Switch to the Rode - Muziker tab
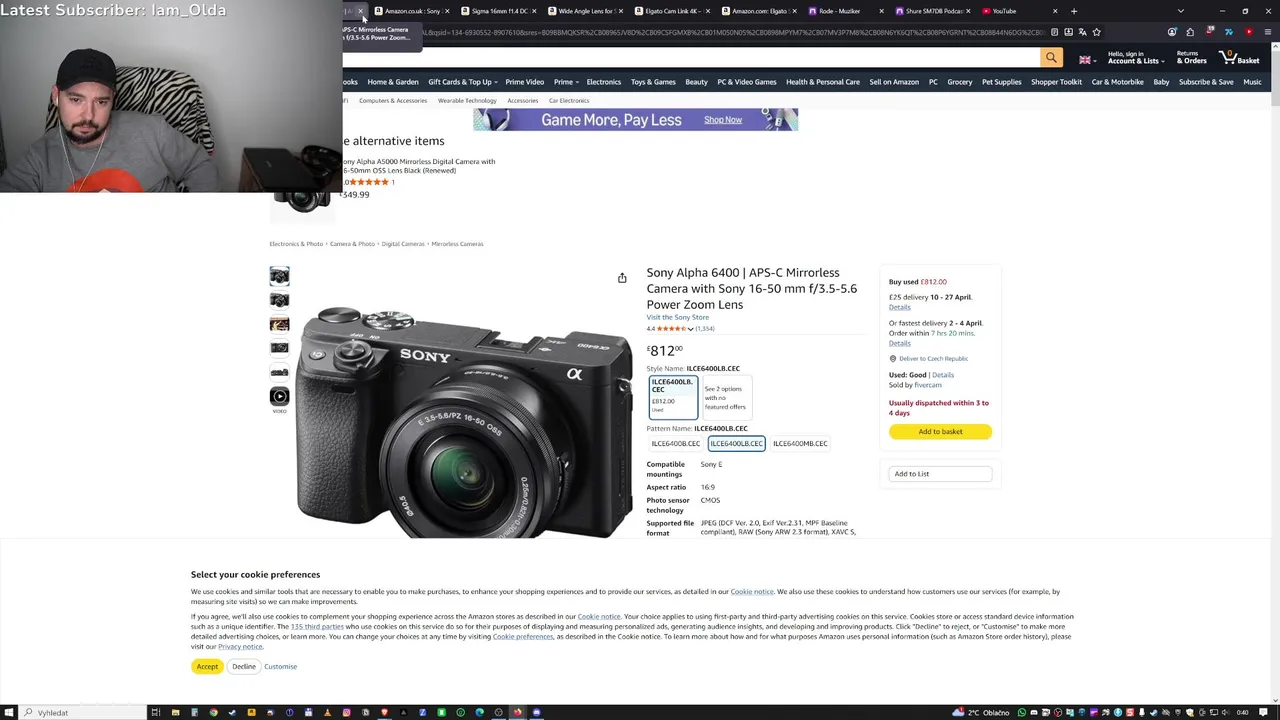The width and height of the screenshot is (1280, 720). [846, 11]
